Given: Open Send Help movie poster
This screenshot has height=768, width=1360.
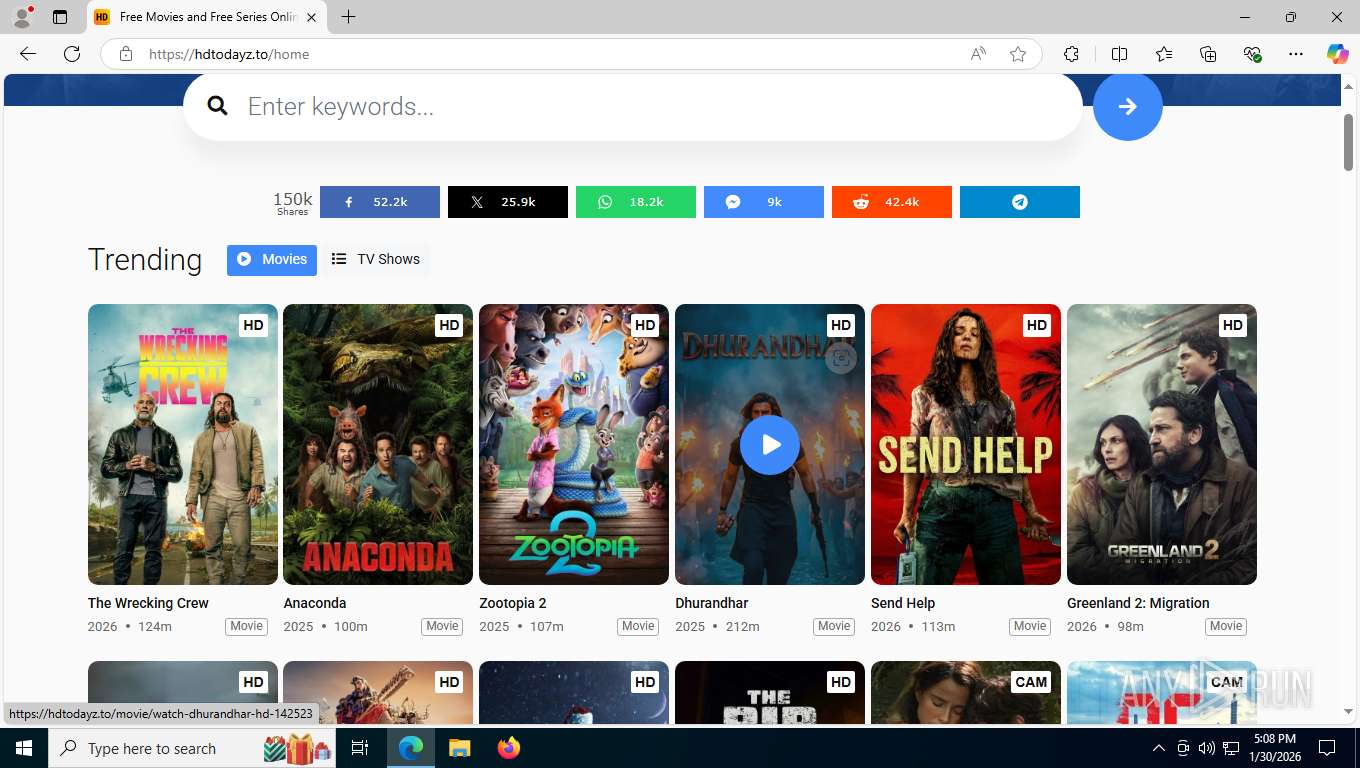Looking at the screenshot, I should pos(966,444).
